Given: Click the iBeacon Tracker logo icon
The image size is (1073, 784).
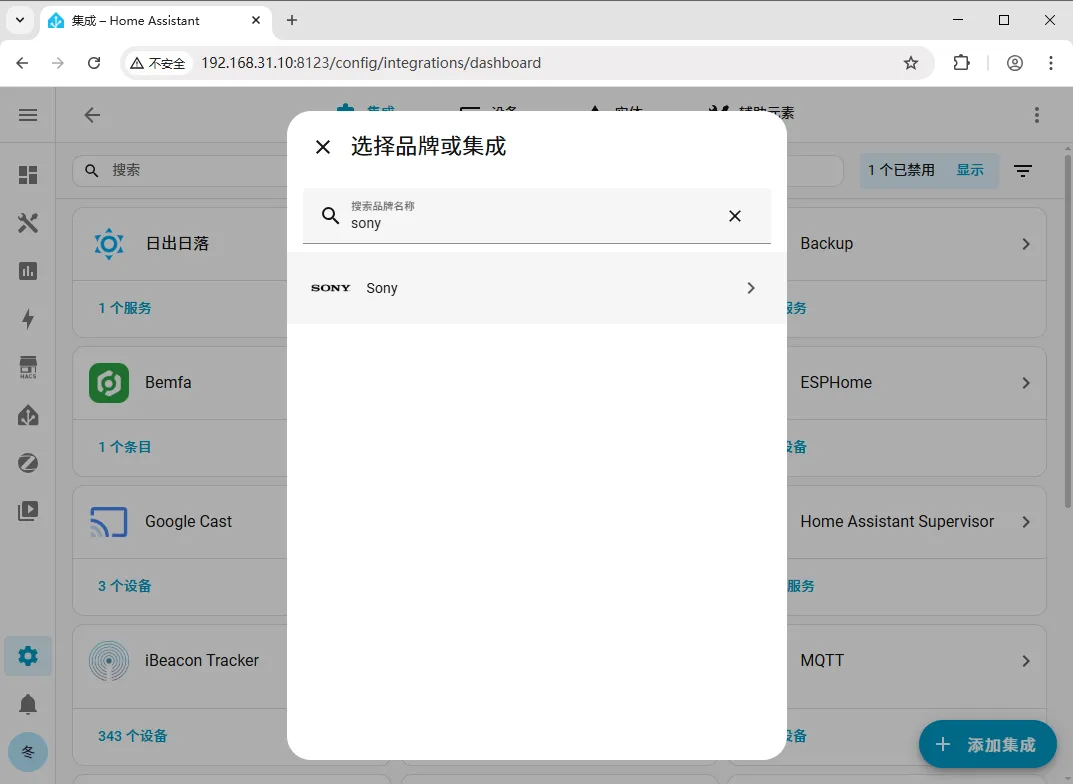Looking at the screenshot, I should (x=109, y=661).
